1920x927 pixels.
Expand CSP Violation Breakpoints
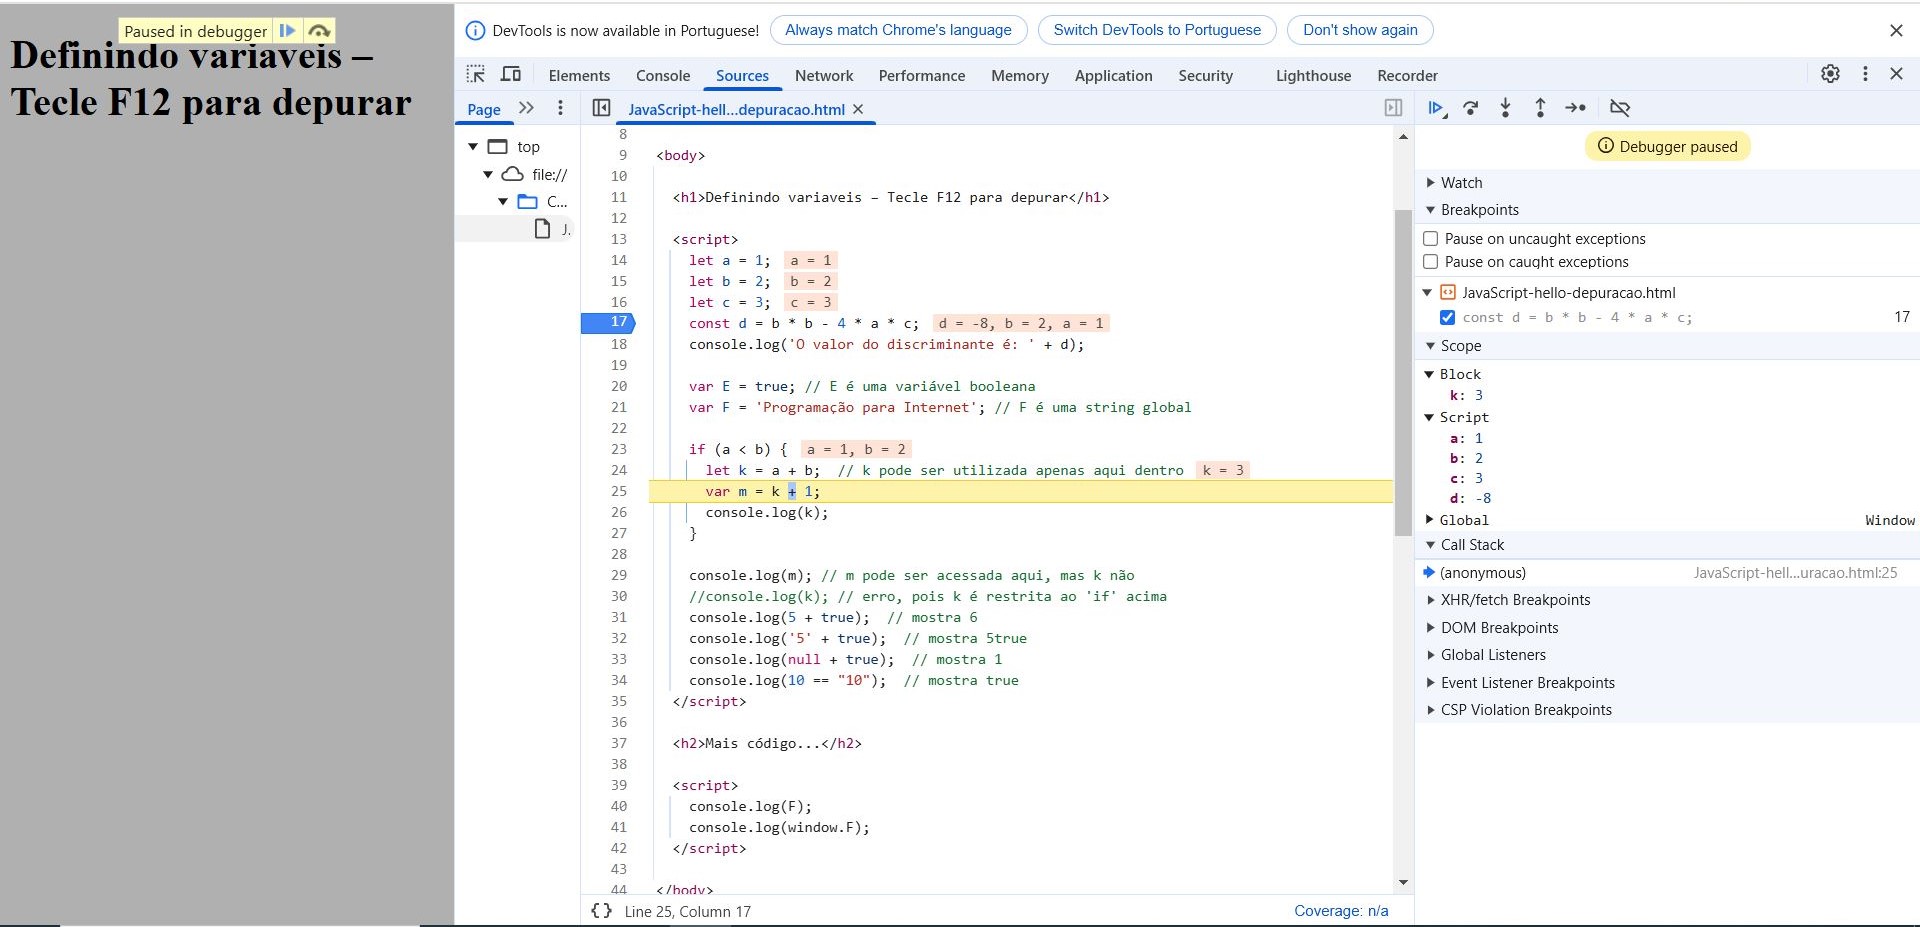pyautogui.click(x=1431, y=710)
